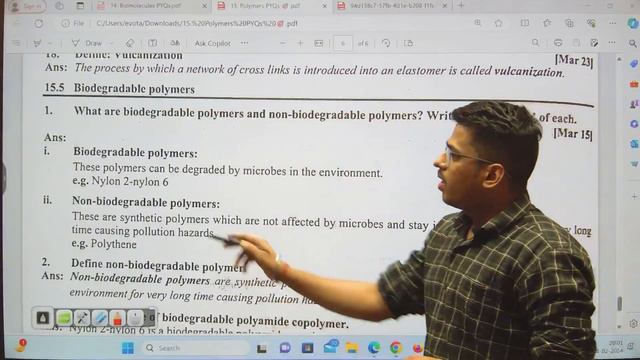
Task: Expand the Draw tool options arrow
Action: point(111,43)
